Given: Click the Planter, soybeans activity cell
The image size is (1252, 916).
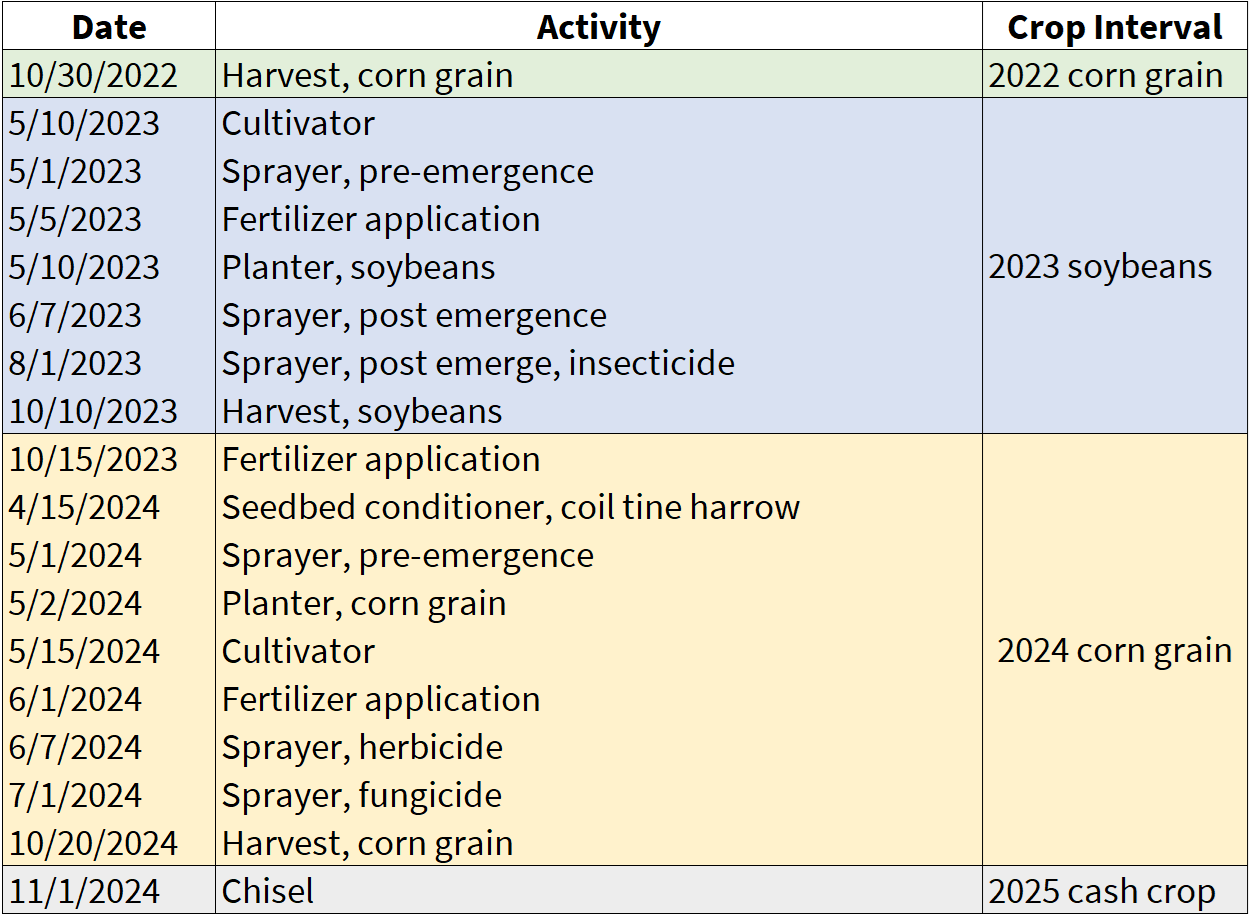Looking at the screenshot, I should pos(359,267).
